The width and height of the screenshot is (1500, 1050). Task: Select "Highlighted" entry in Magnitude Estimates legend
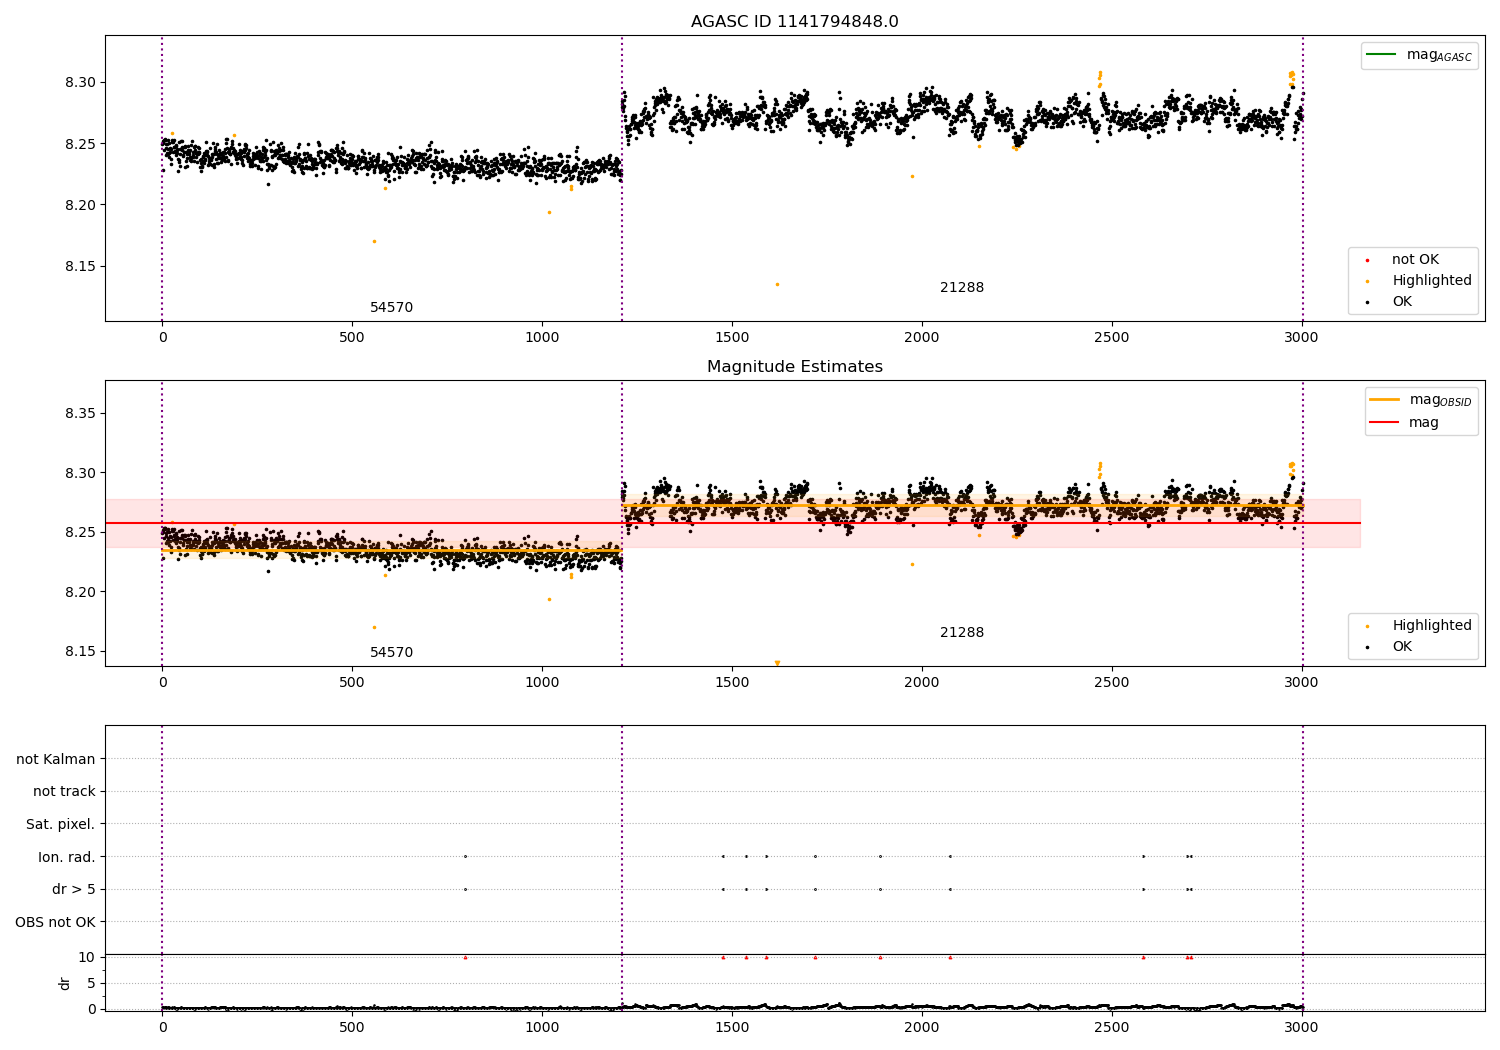[1431, 626]
